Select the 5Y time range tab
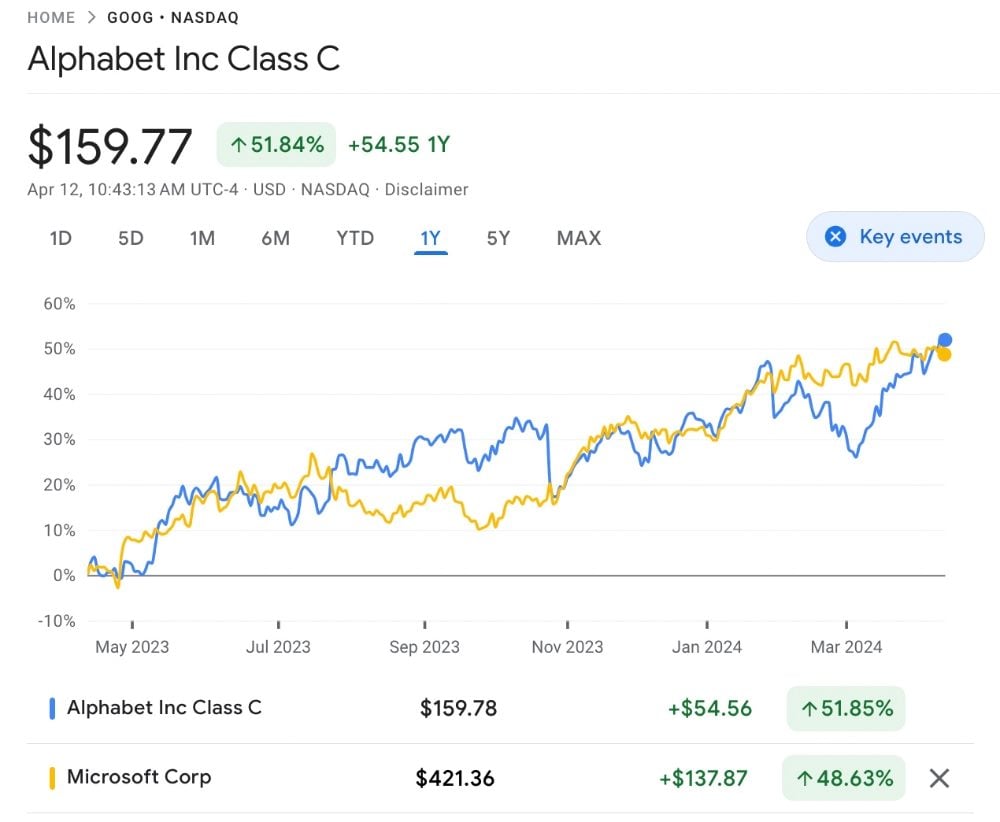 (x=498, y=238)
